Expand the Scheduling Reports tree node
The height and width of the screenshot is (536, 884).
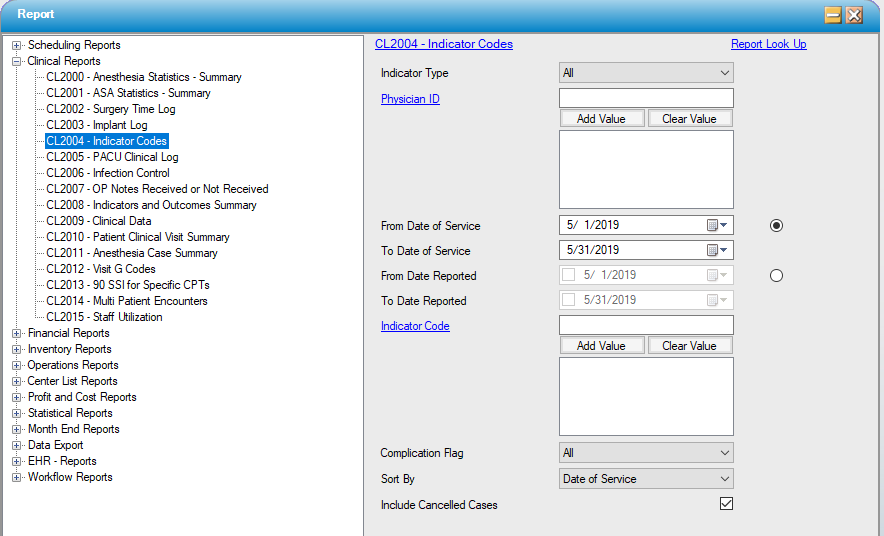pyautogui.click(x=17, y=45)
